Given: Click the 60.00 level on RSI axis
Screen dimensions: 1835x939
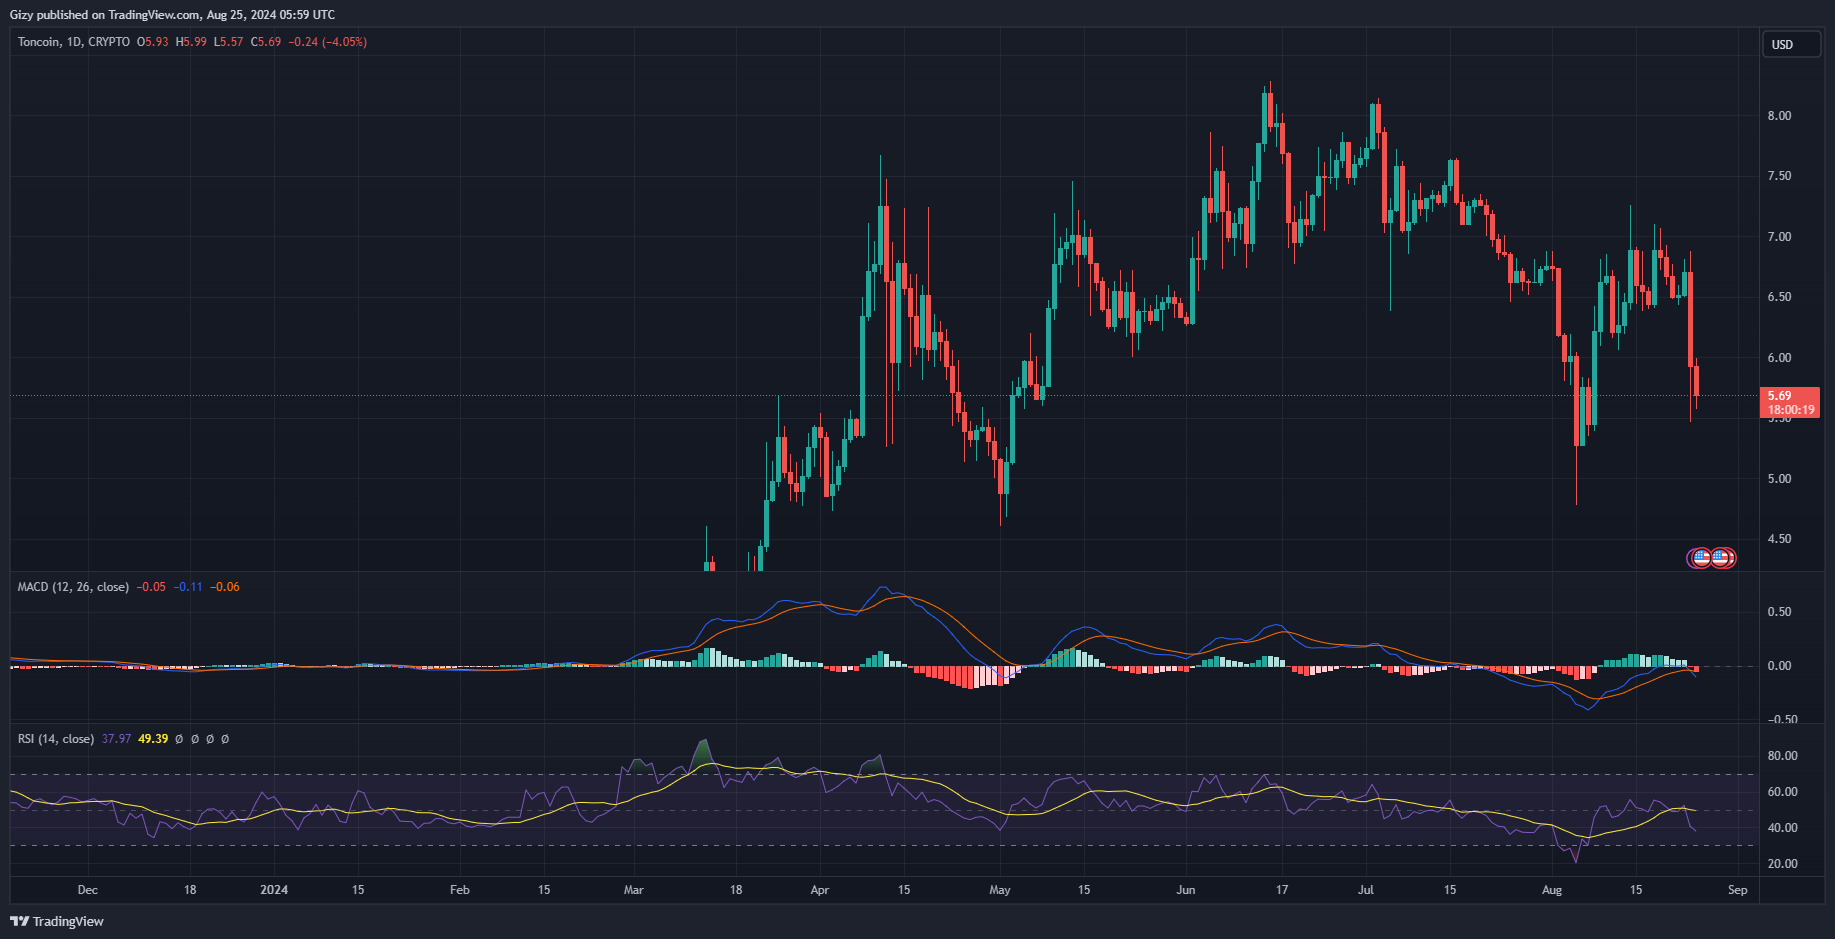Looking at the screenshot, I should tap(1782, 792).
